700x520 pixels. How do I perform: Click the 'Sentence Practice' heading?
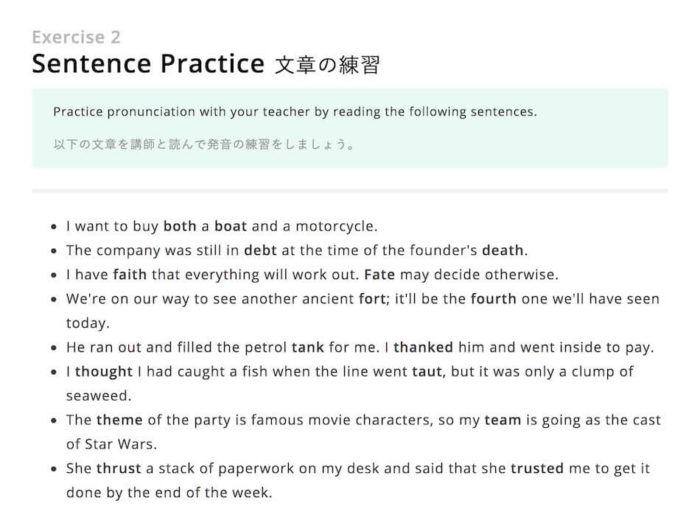148,63
